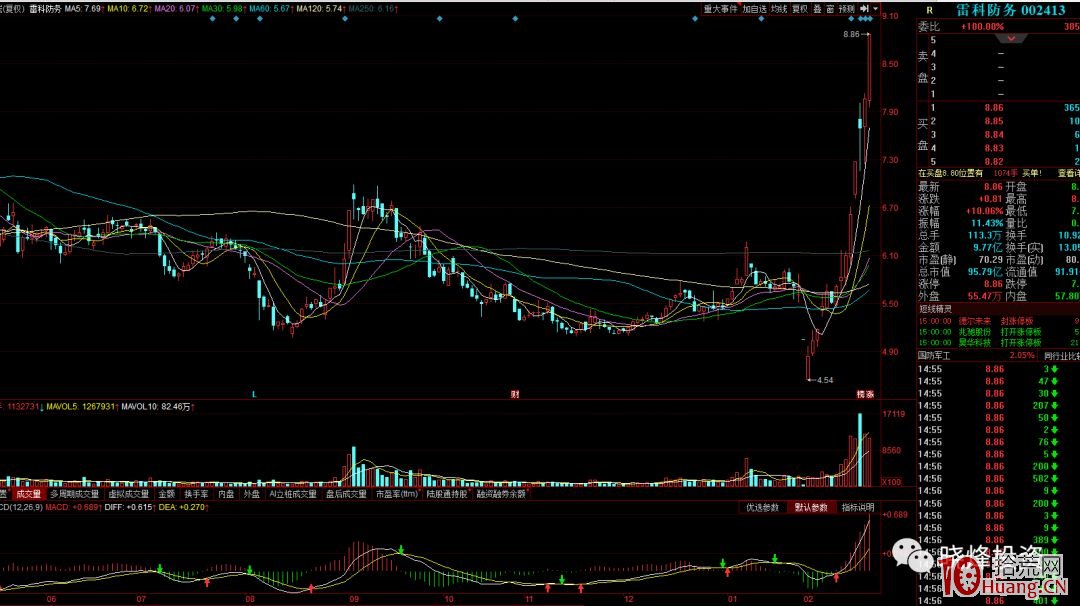Viewport: 1080px width, 606px height.
Task: Click the MA60: 5.67 indicator label
Action: (x=271, y=9)
